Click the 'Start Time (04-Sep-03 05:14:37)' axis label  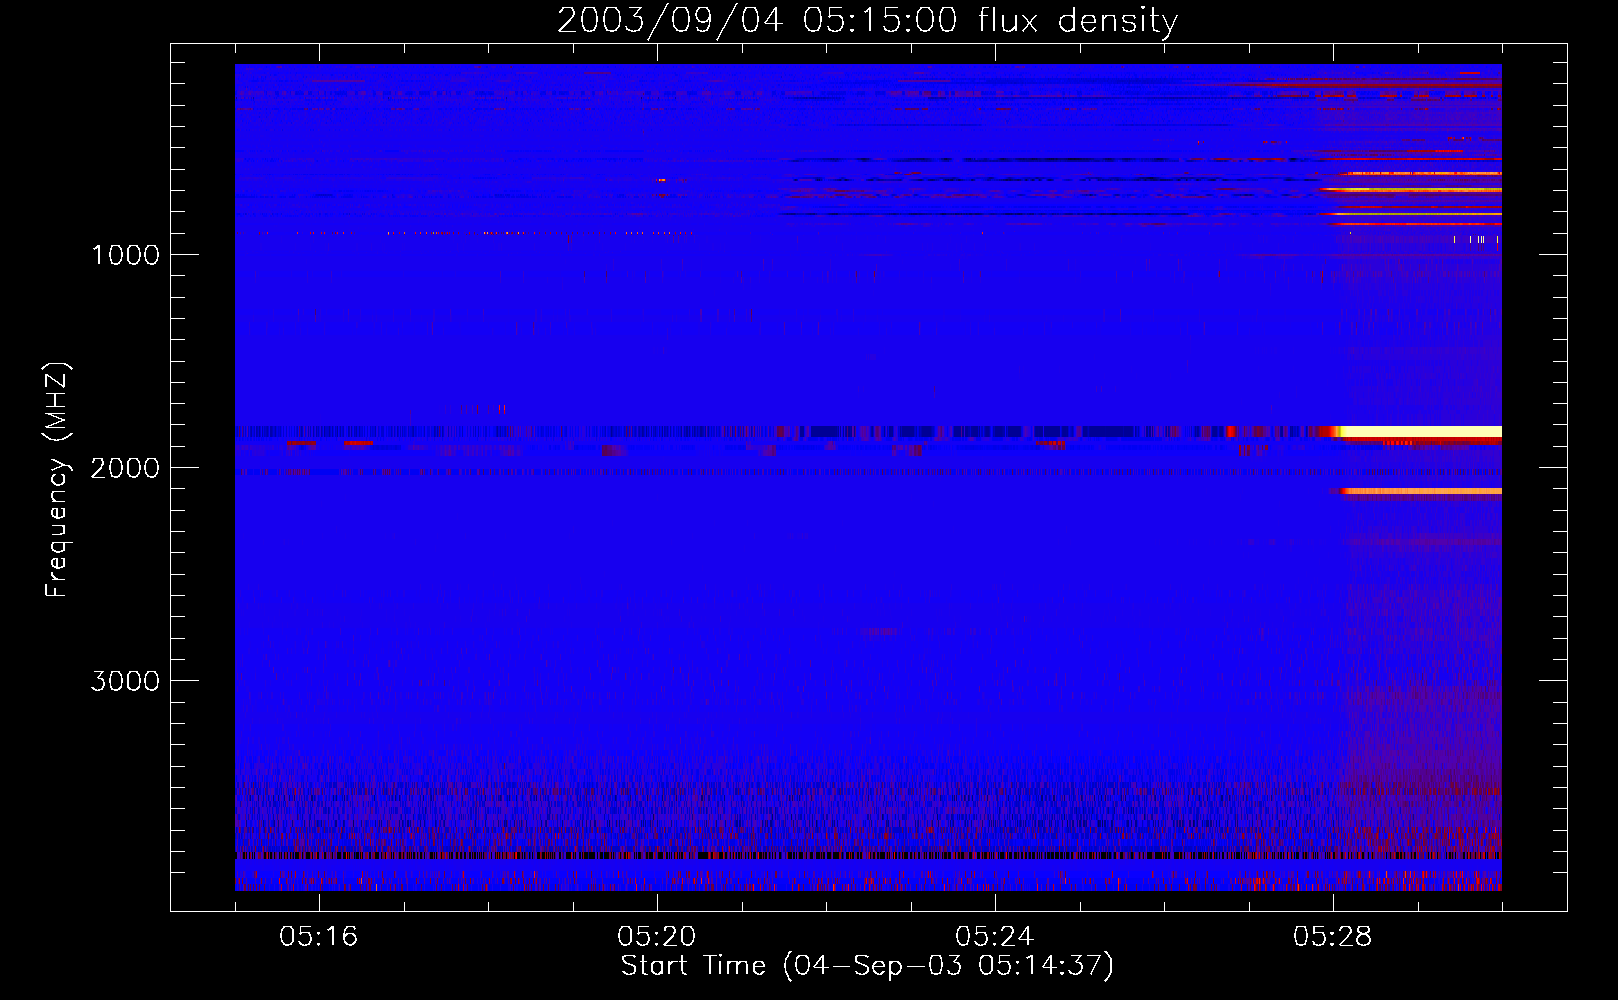(x=867, y=966)
